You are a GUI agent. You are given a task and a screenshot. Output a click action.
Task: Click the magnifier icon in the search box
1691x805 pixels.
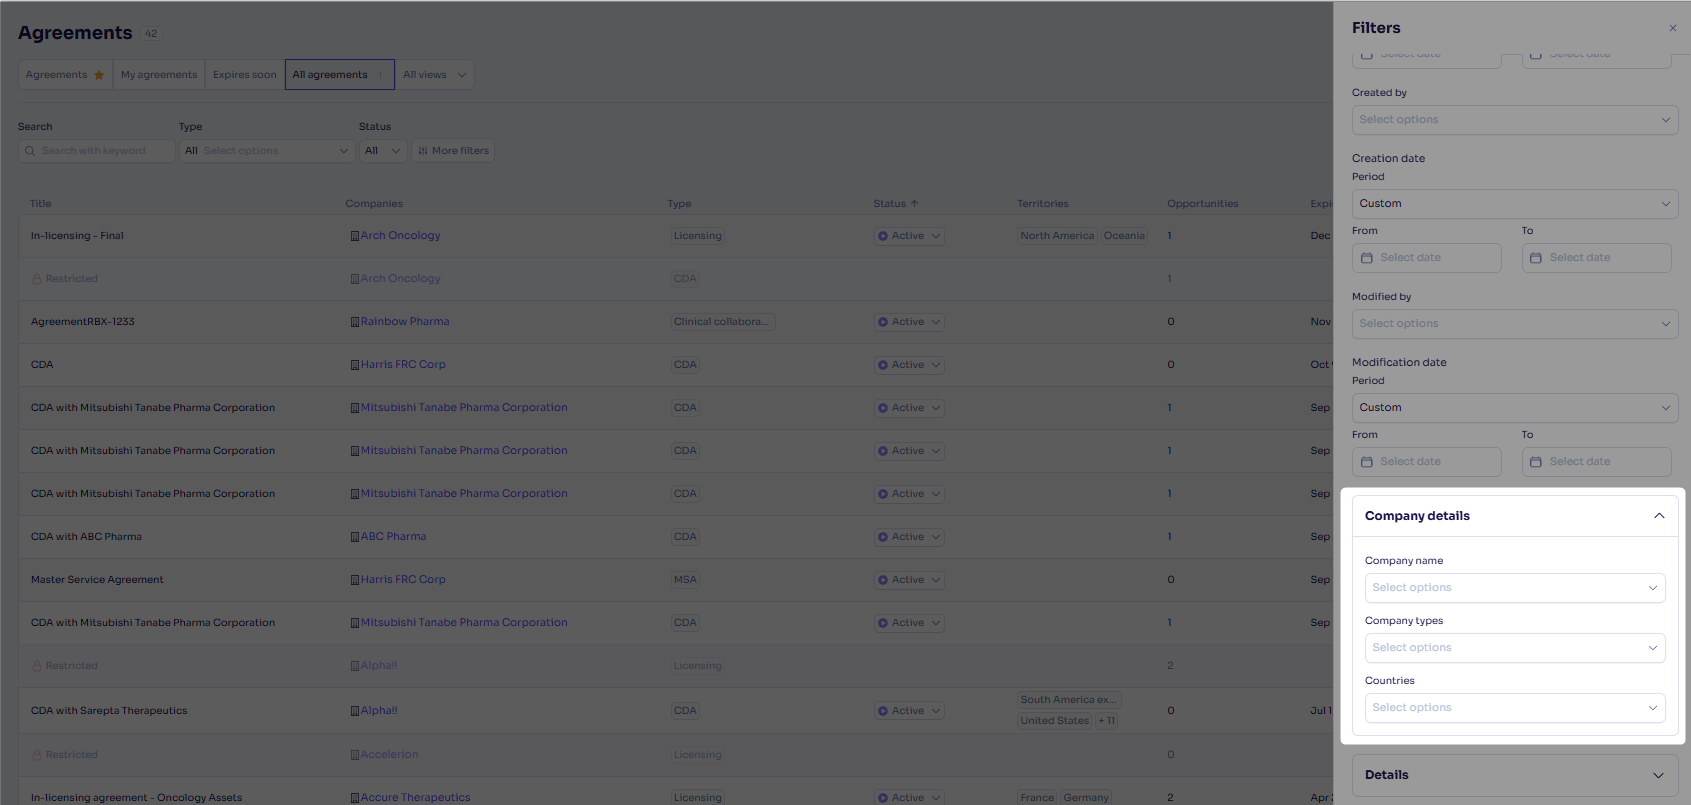click(30, 151)
